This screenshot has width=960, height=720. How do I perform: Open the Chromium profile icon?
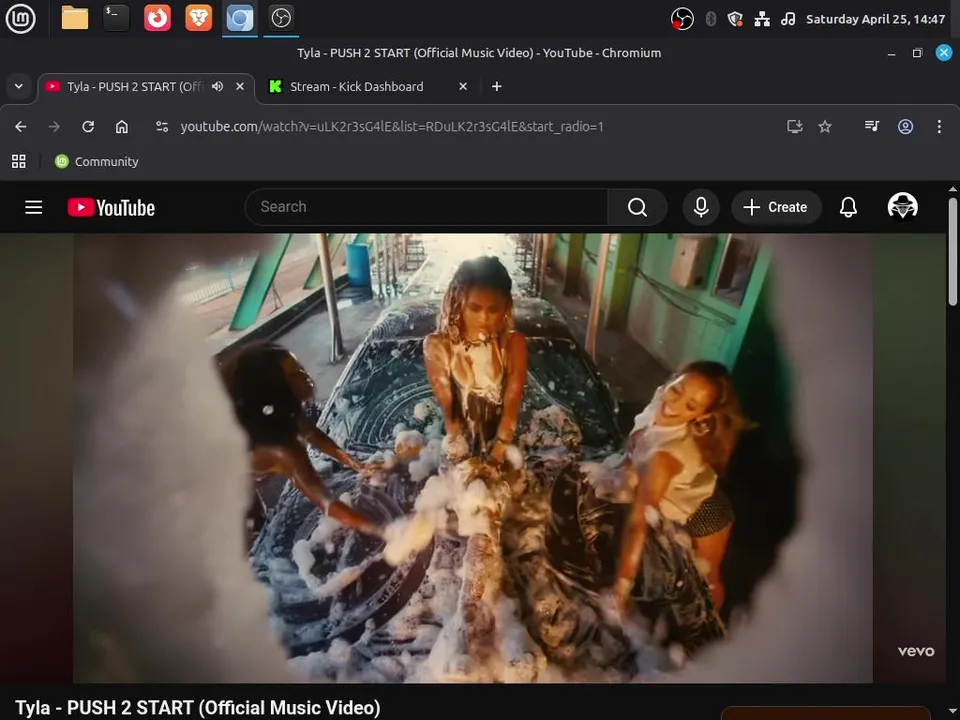(906, 127)
